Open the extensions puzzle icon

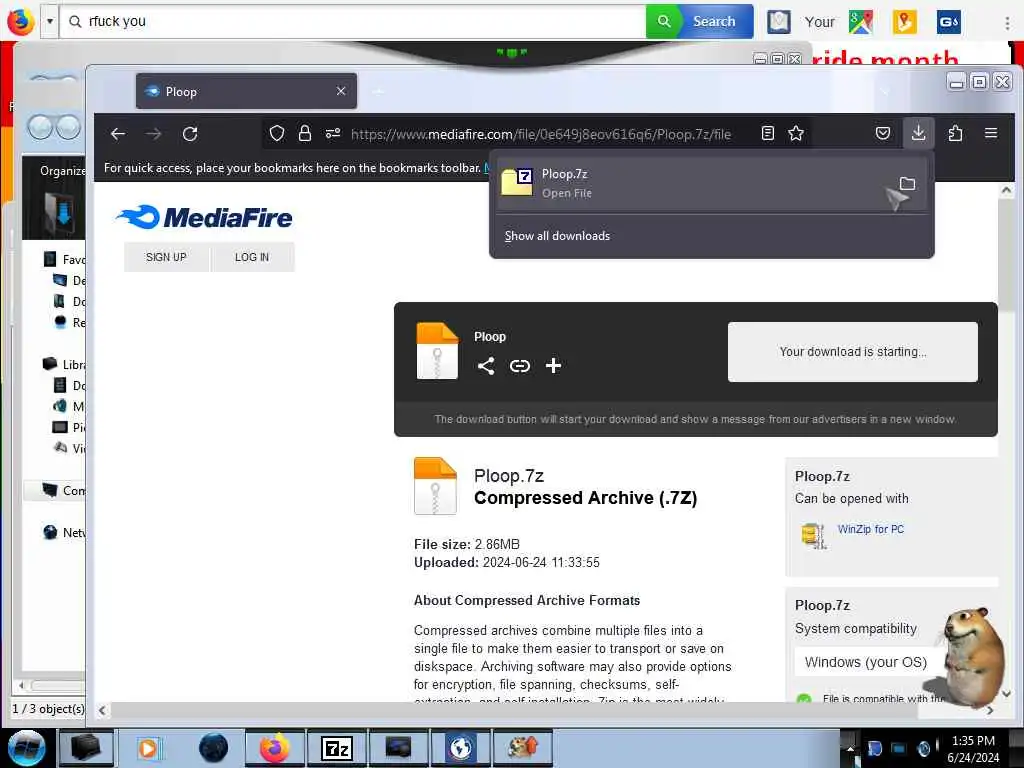[955, 133]
